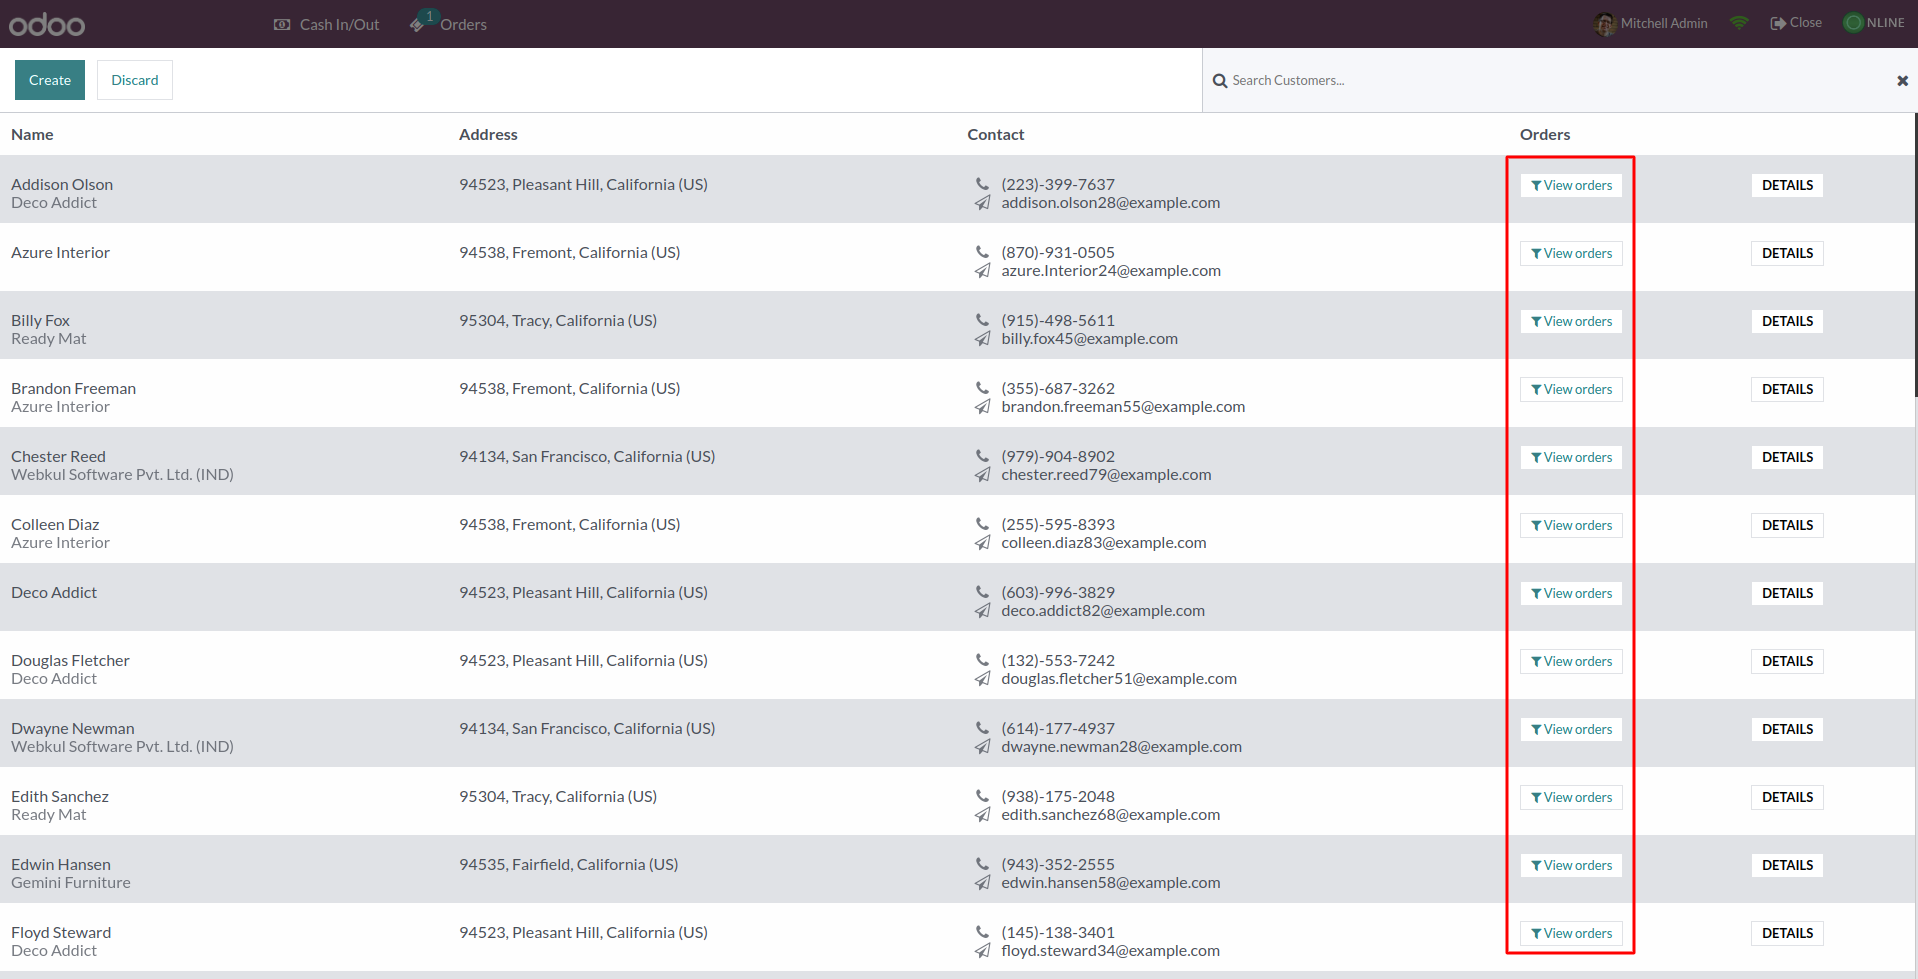
Task: View orders for Edith Sanchez
Action: [1571, 797]
